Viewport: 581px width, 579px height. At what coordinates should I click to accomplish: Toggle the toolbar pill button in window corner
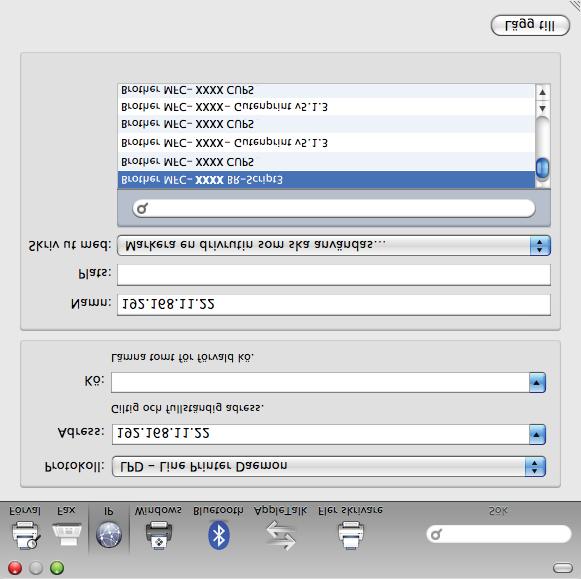point(562,568)
